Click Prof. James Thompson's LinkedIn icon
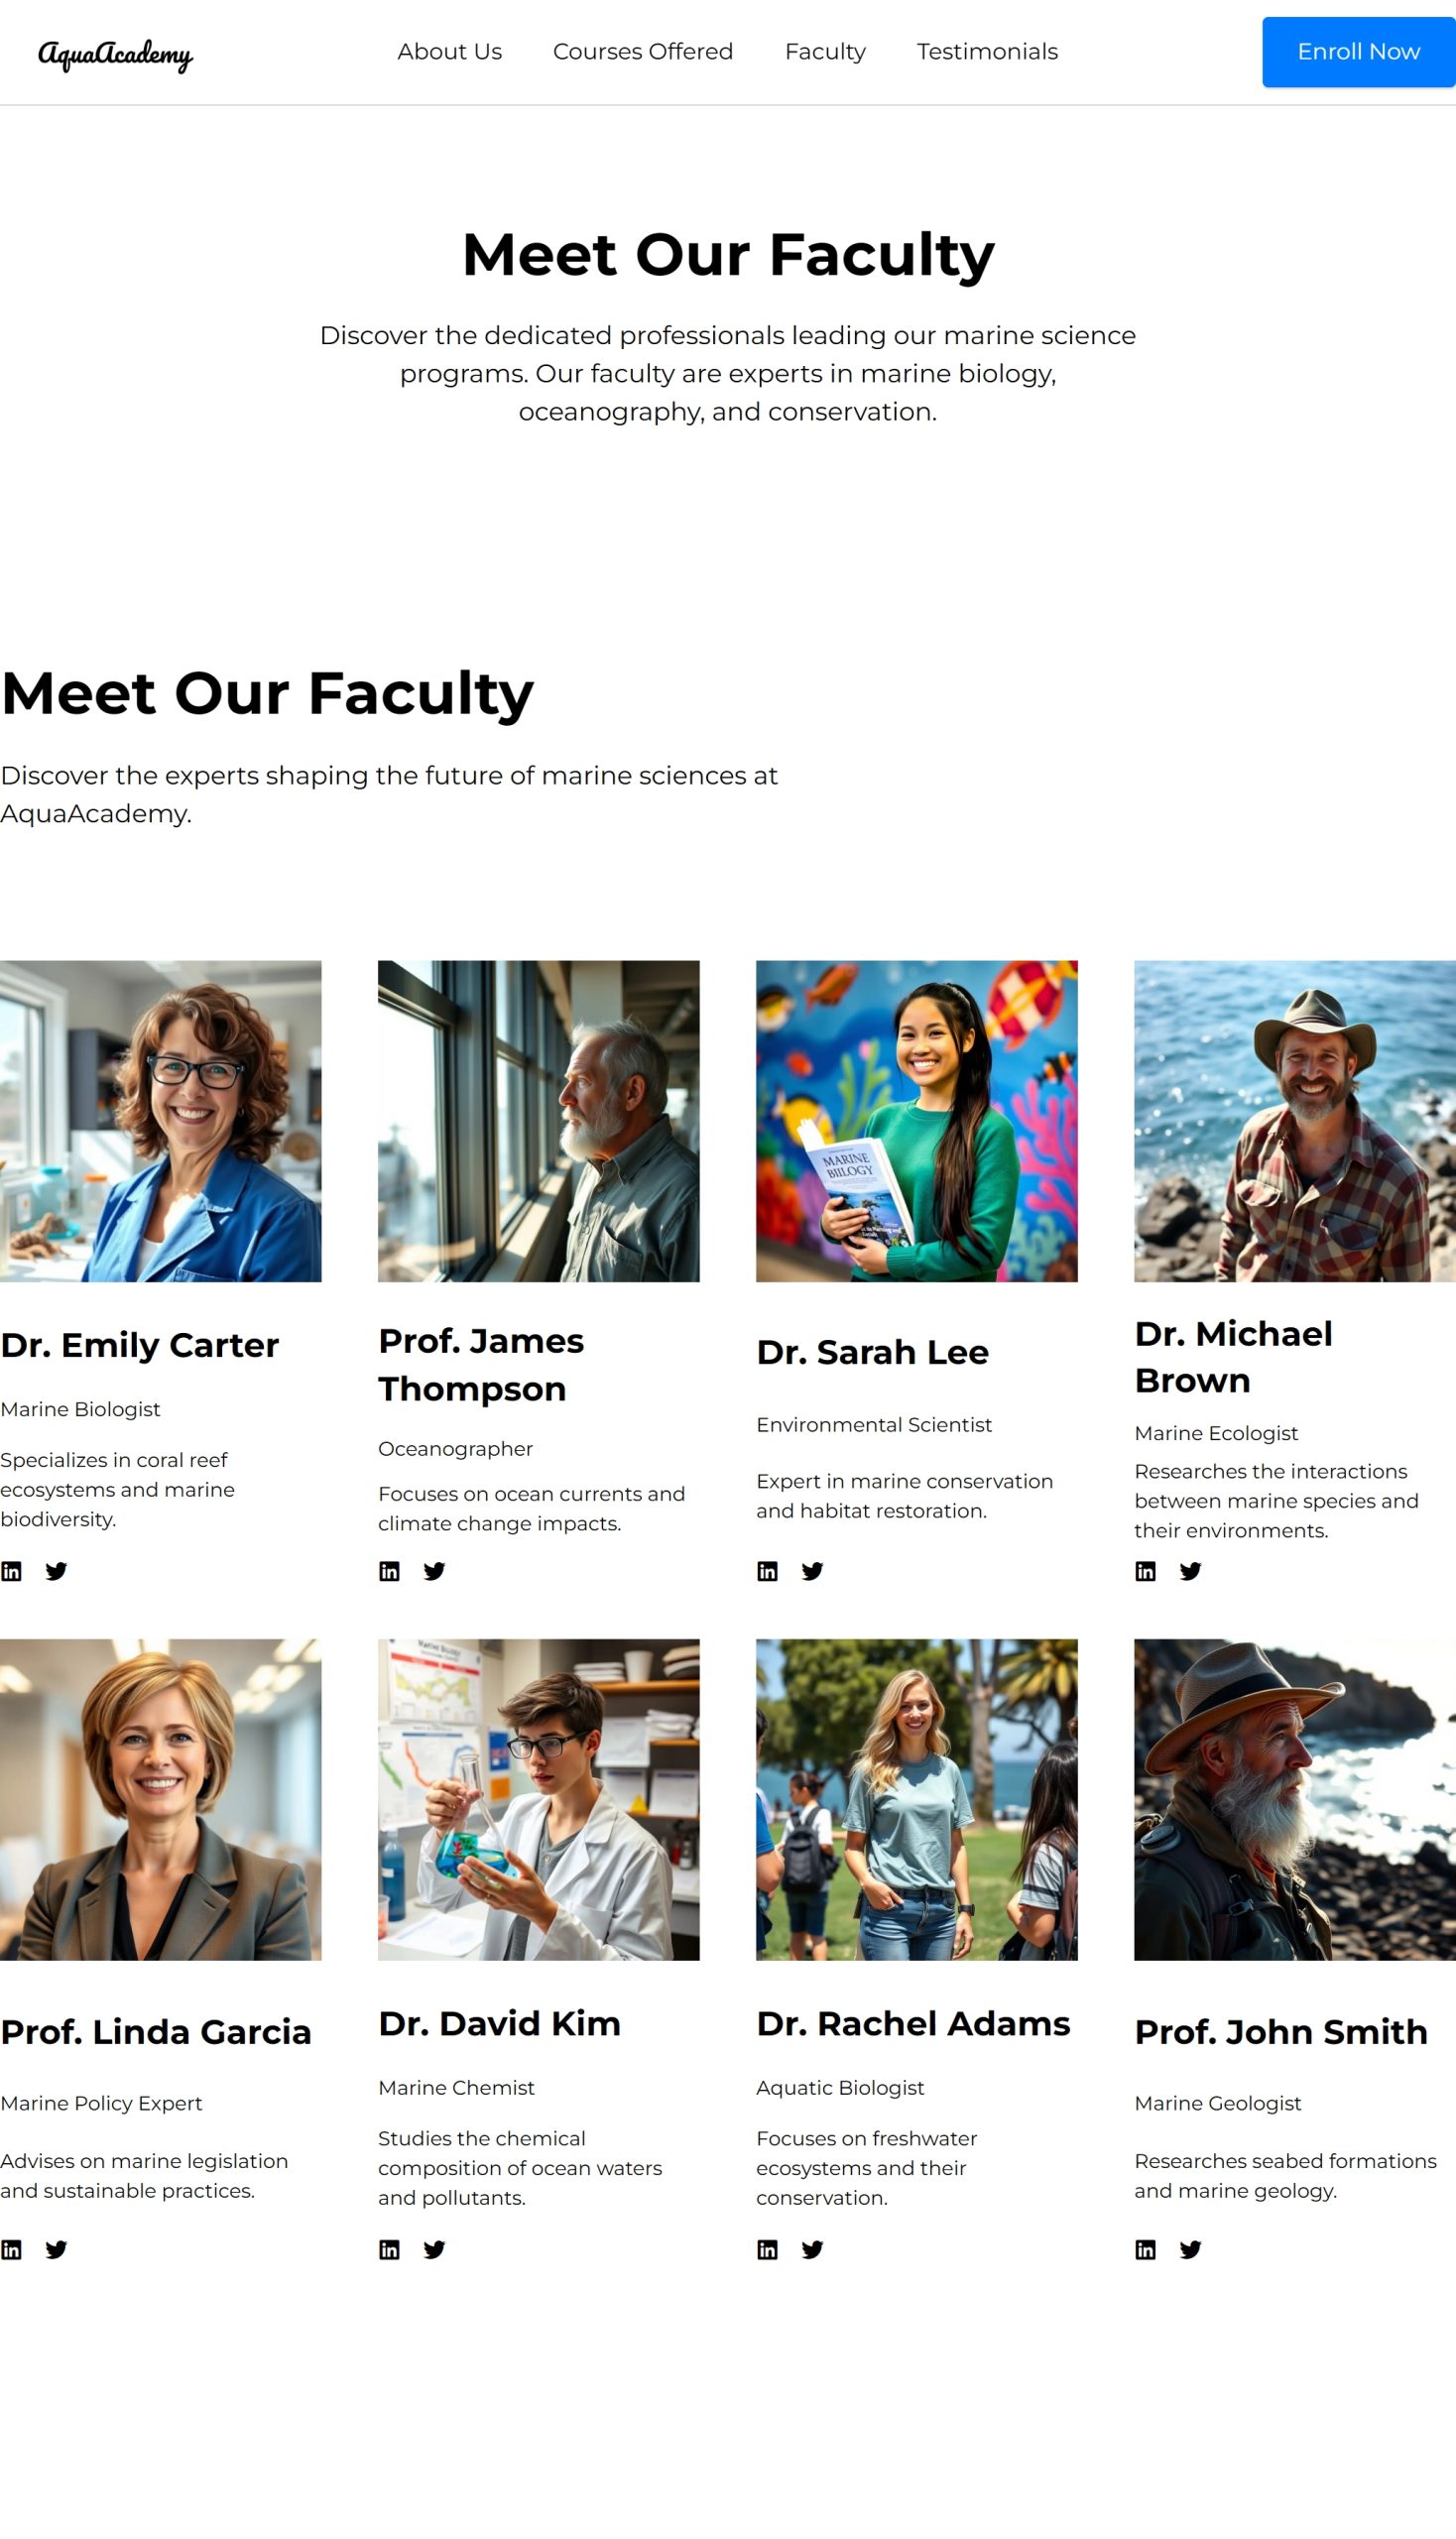Viewport: 1456px width, 2539px height. coord(389,1571)
